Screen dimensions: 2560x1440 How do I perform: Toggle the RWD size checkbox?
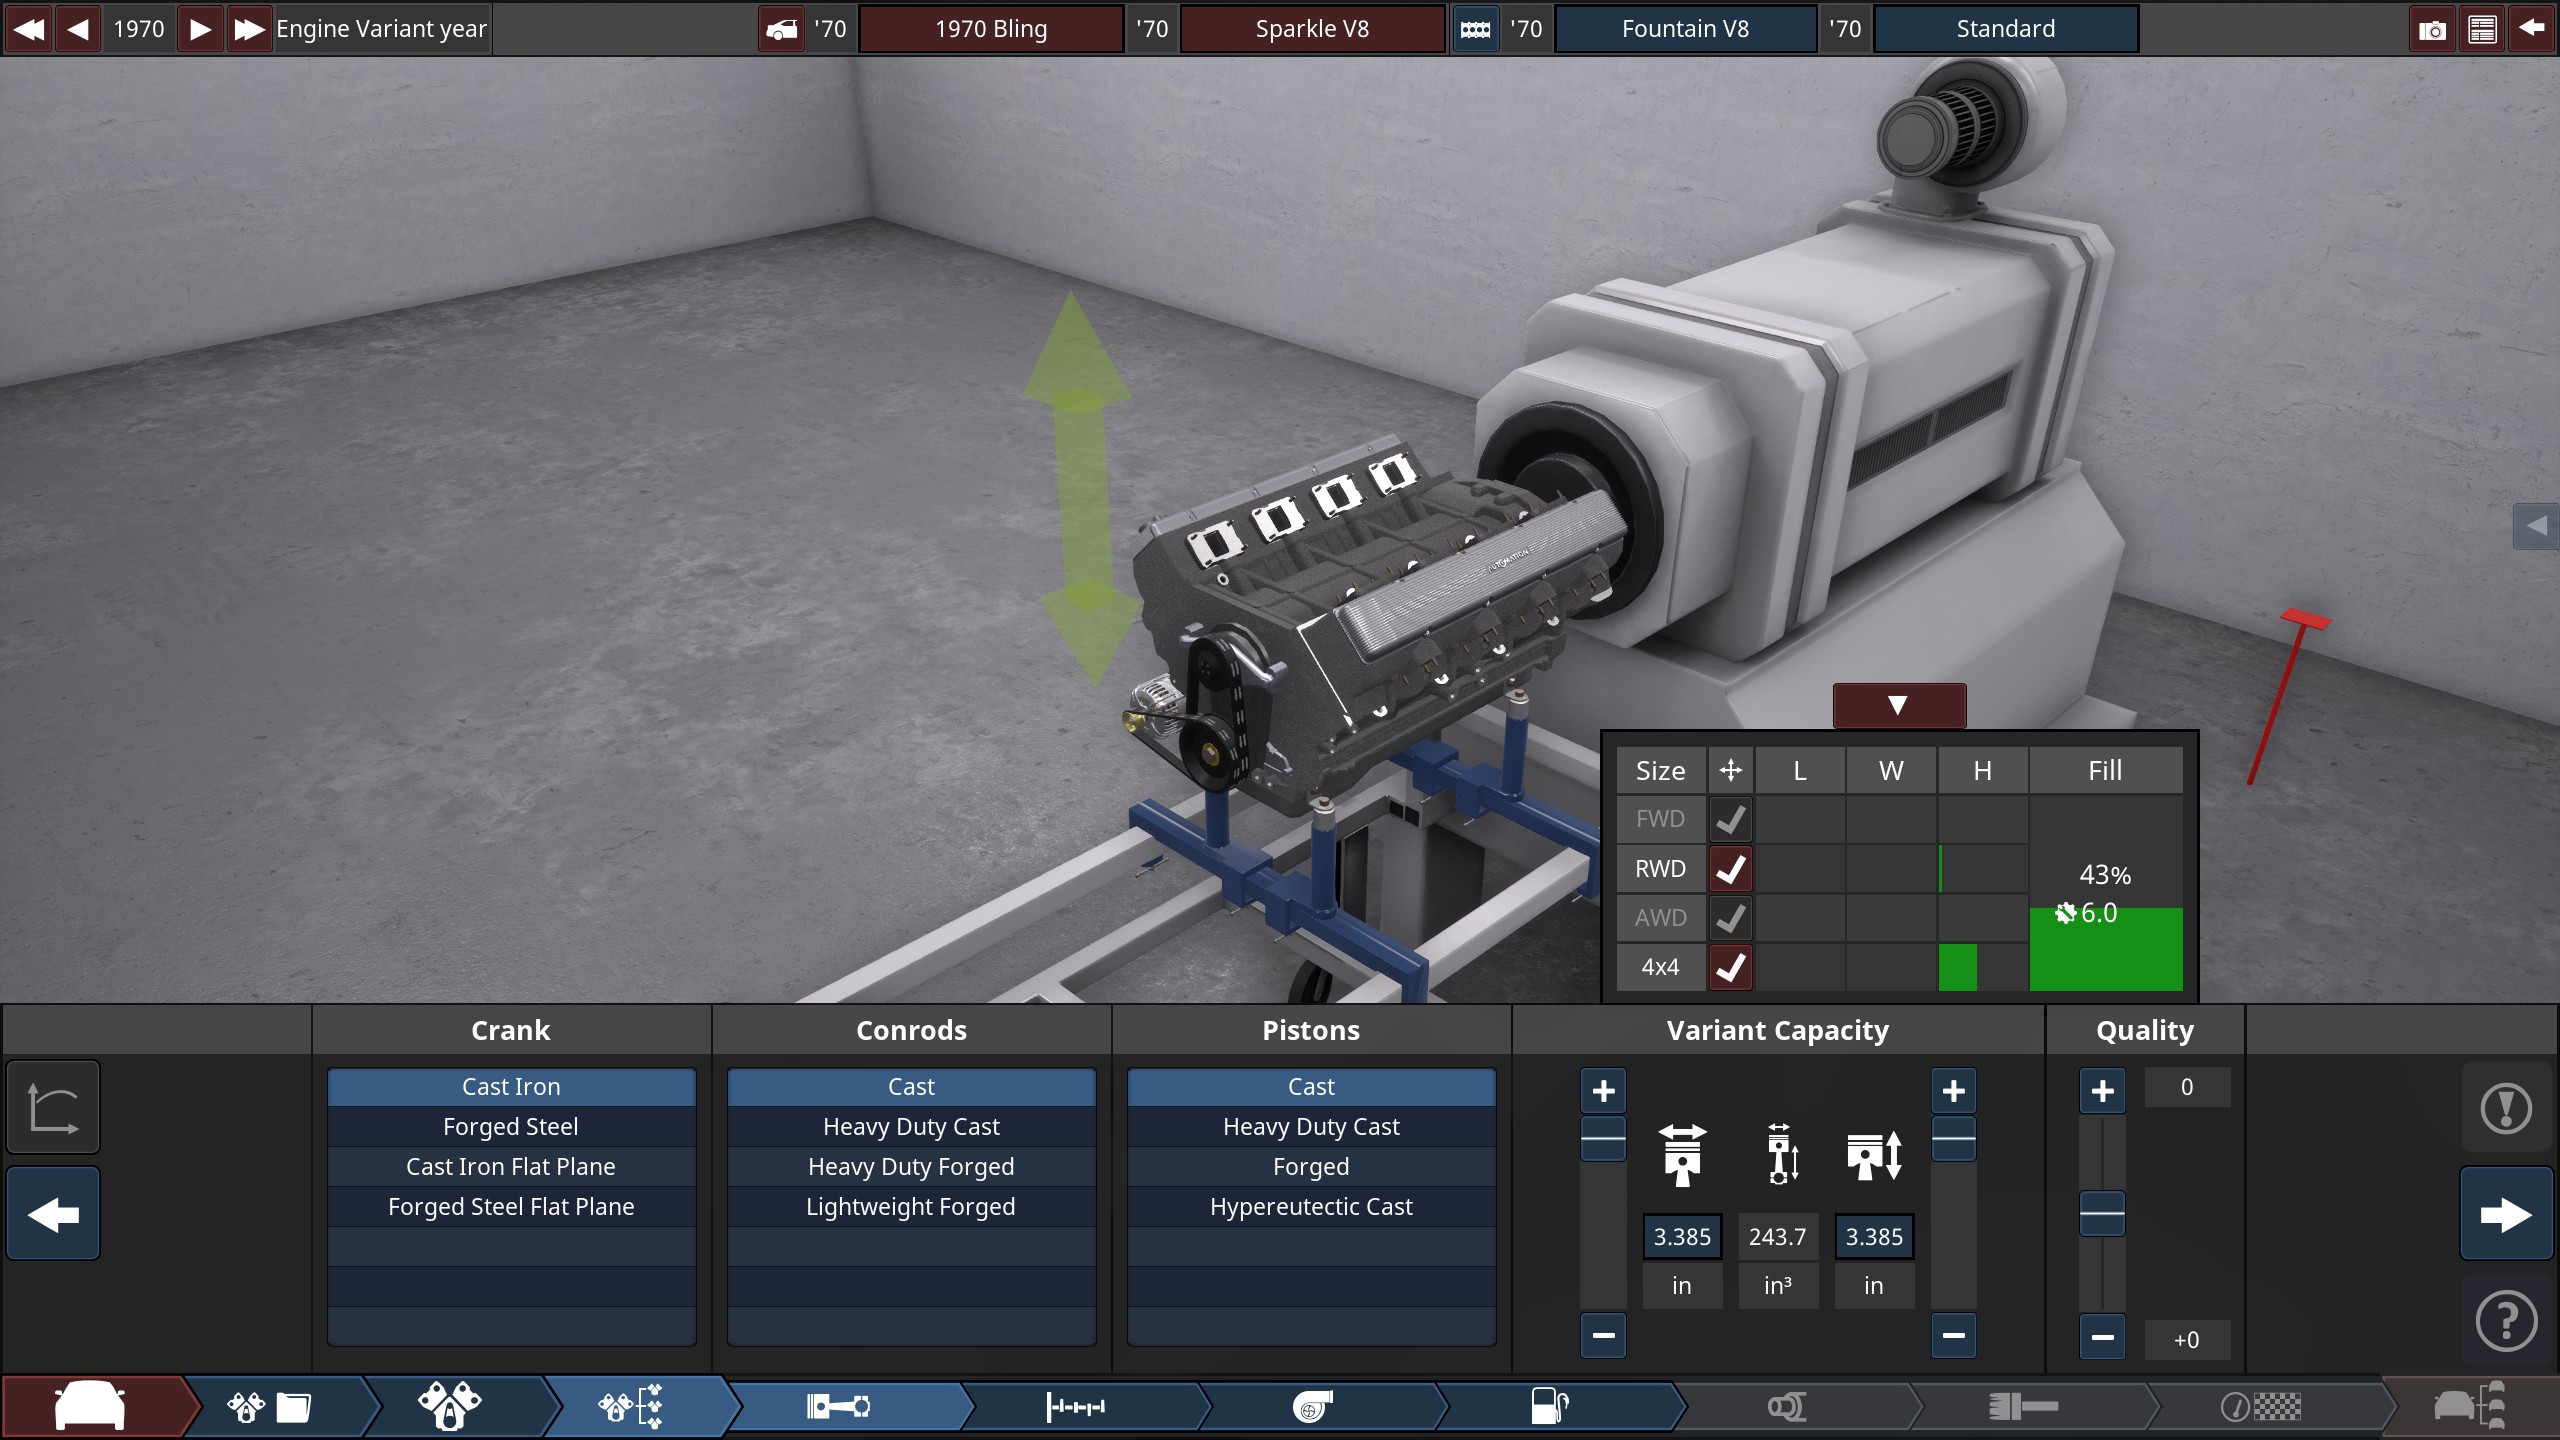coord(1730,869)
